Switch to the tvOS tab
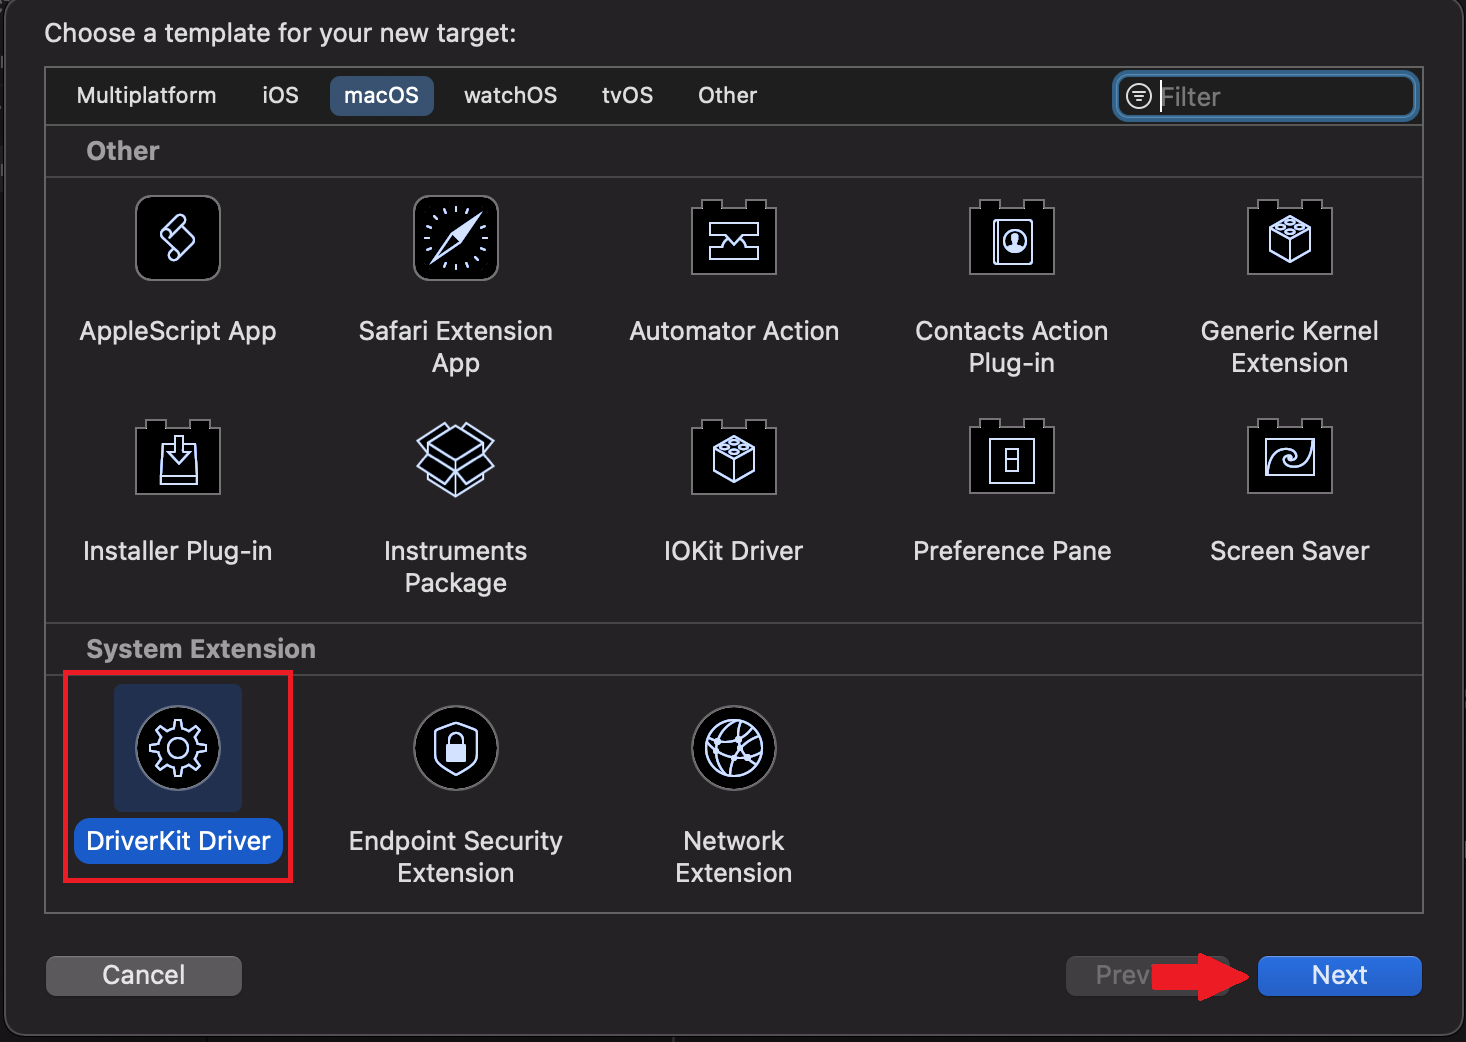Screen dimensions: 1466x1042 click(627, 95)
